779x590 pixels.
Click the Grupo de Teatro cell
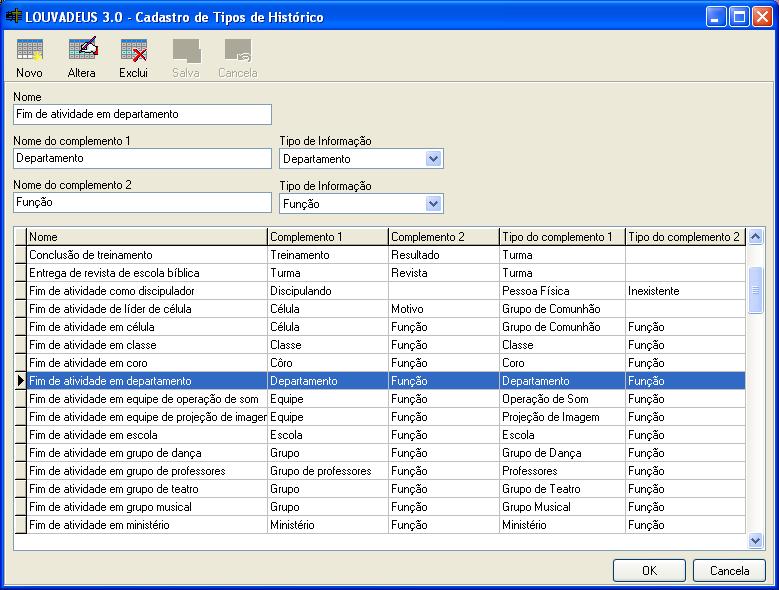pyautogui.click(x=562, y=489)
